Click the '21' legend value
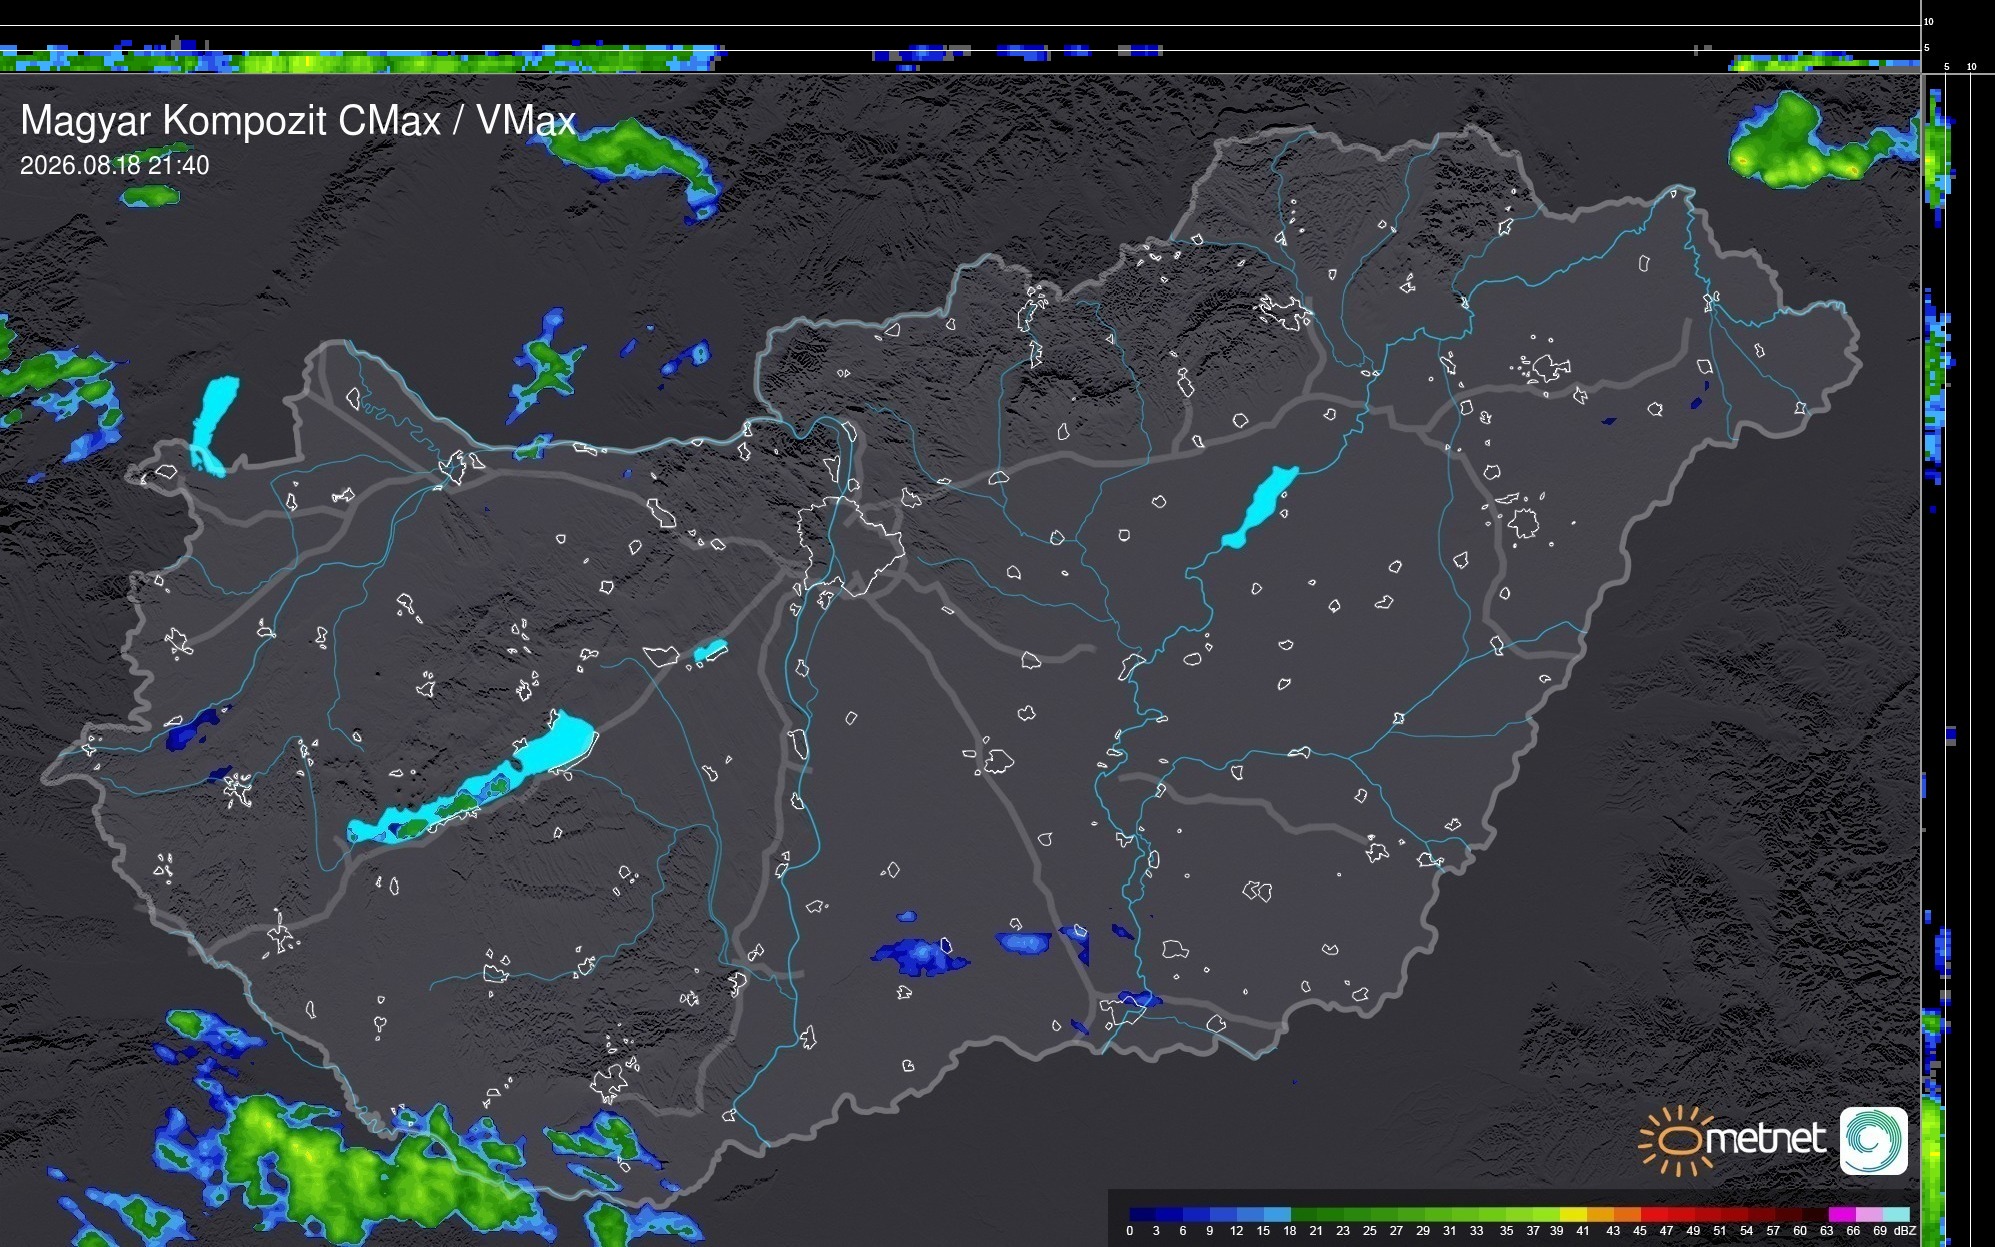Viewport: 1995px width, 1247px height. tap(1316, 1231)
